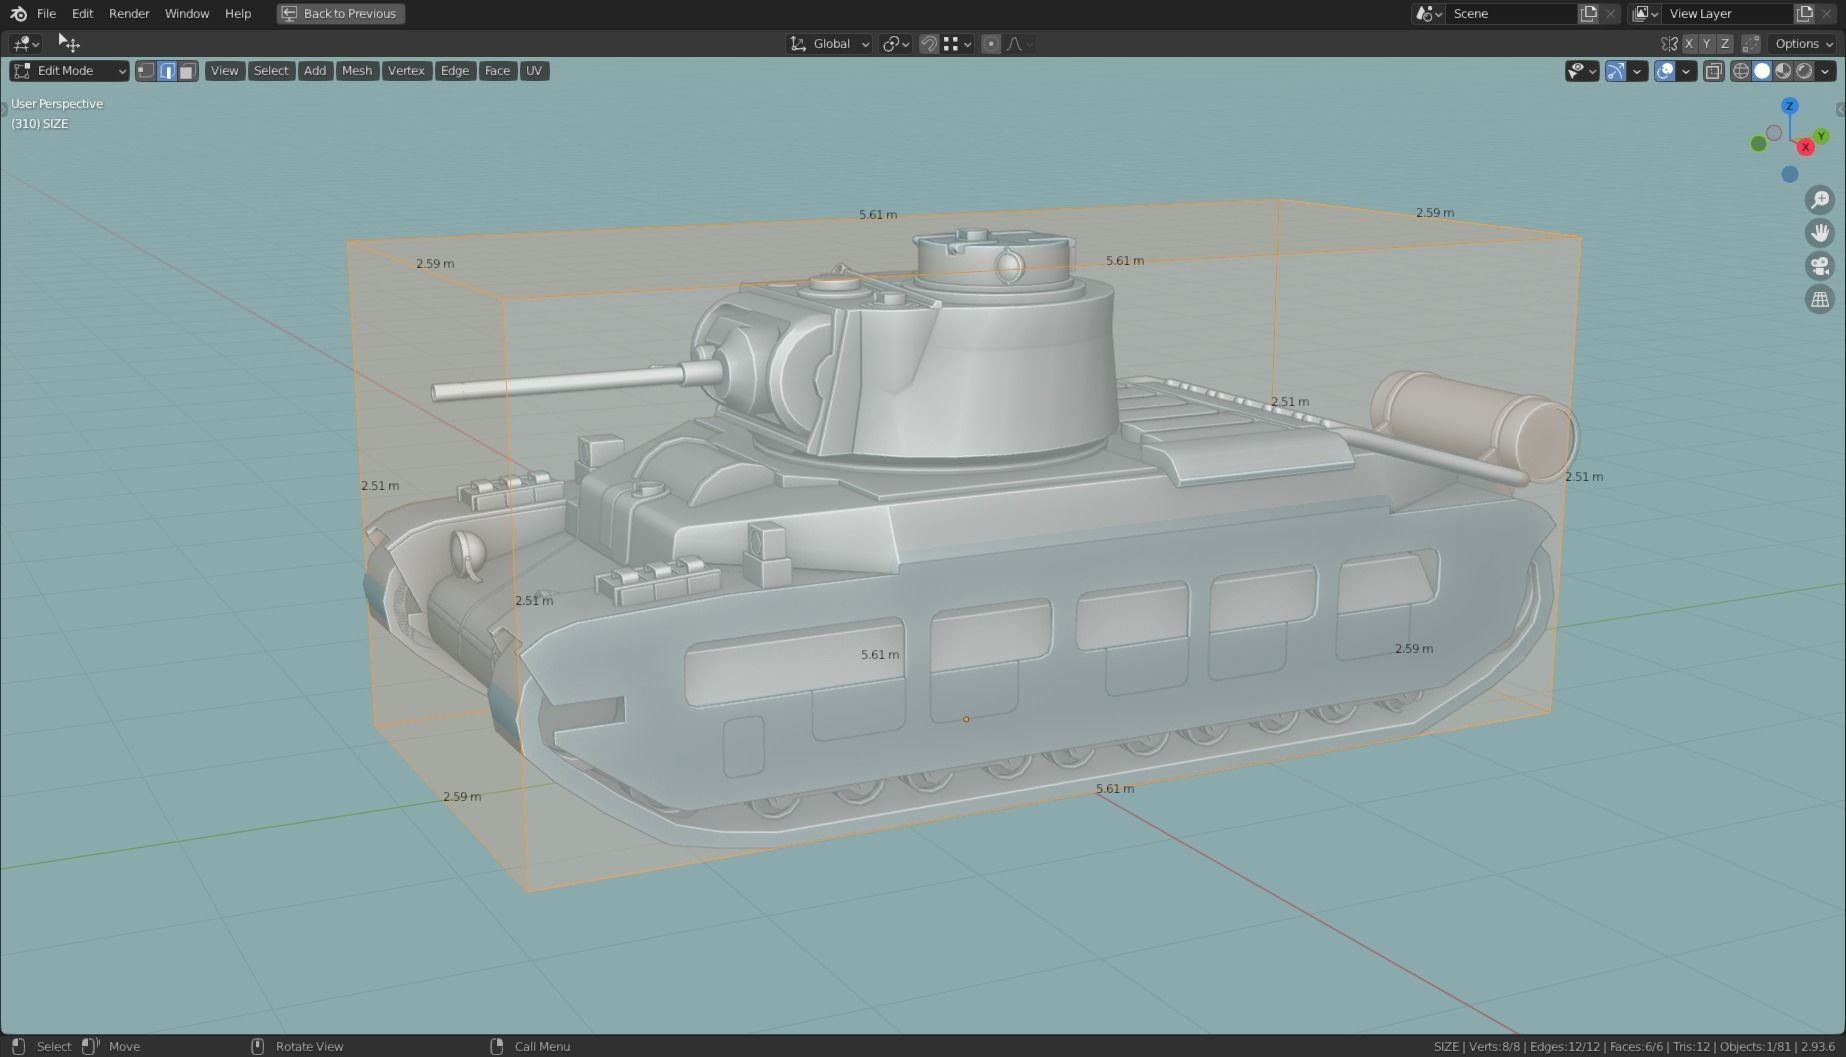
Task: Open the editor type selector
Action: (25, 43)
